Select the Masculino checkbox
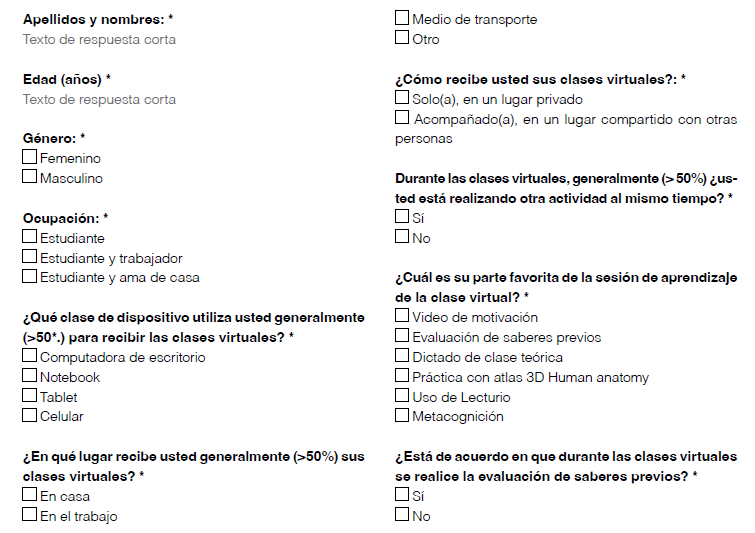The width and height of the screenshot is (755, 533). (30, 178)
